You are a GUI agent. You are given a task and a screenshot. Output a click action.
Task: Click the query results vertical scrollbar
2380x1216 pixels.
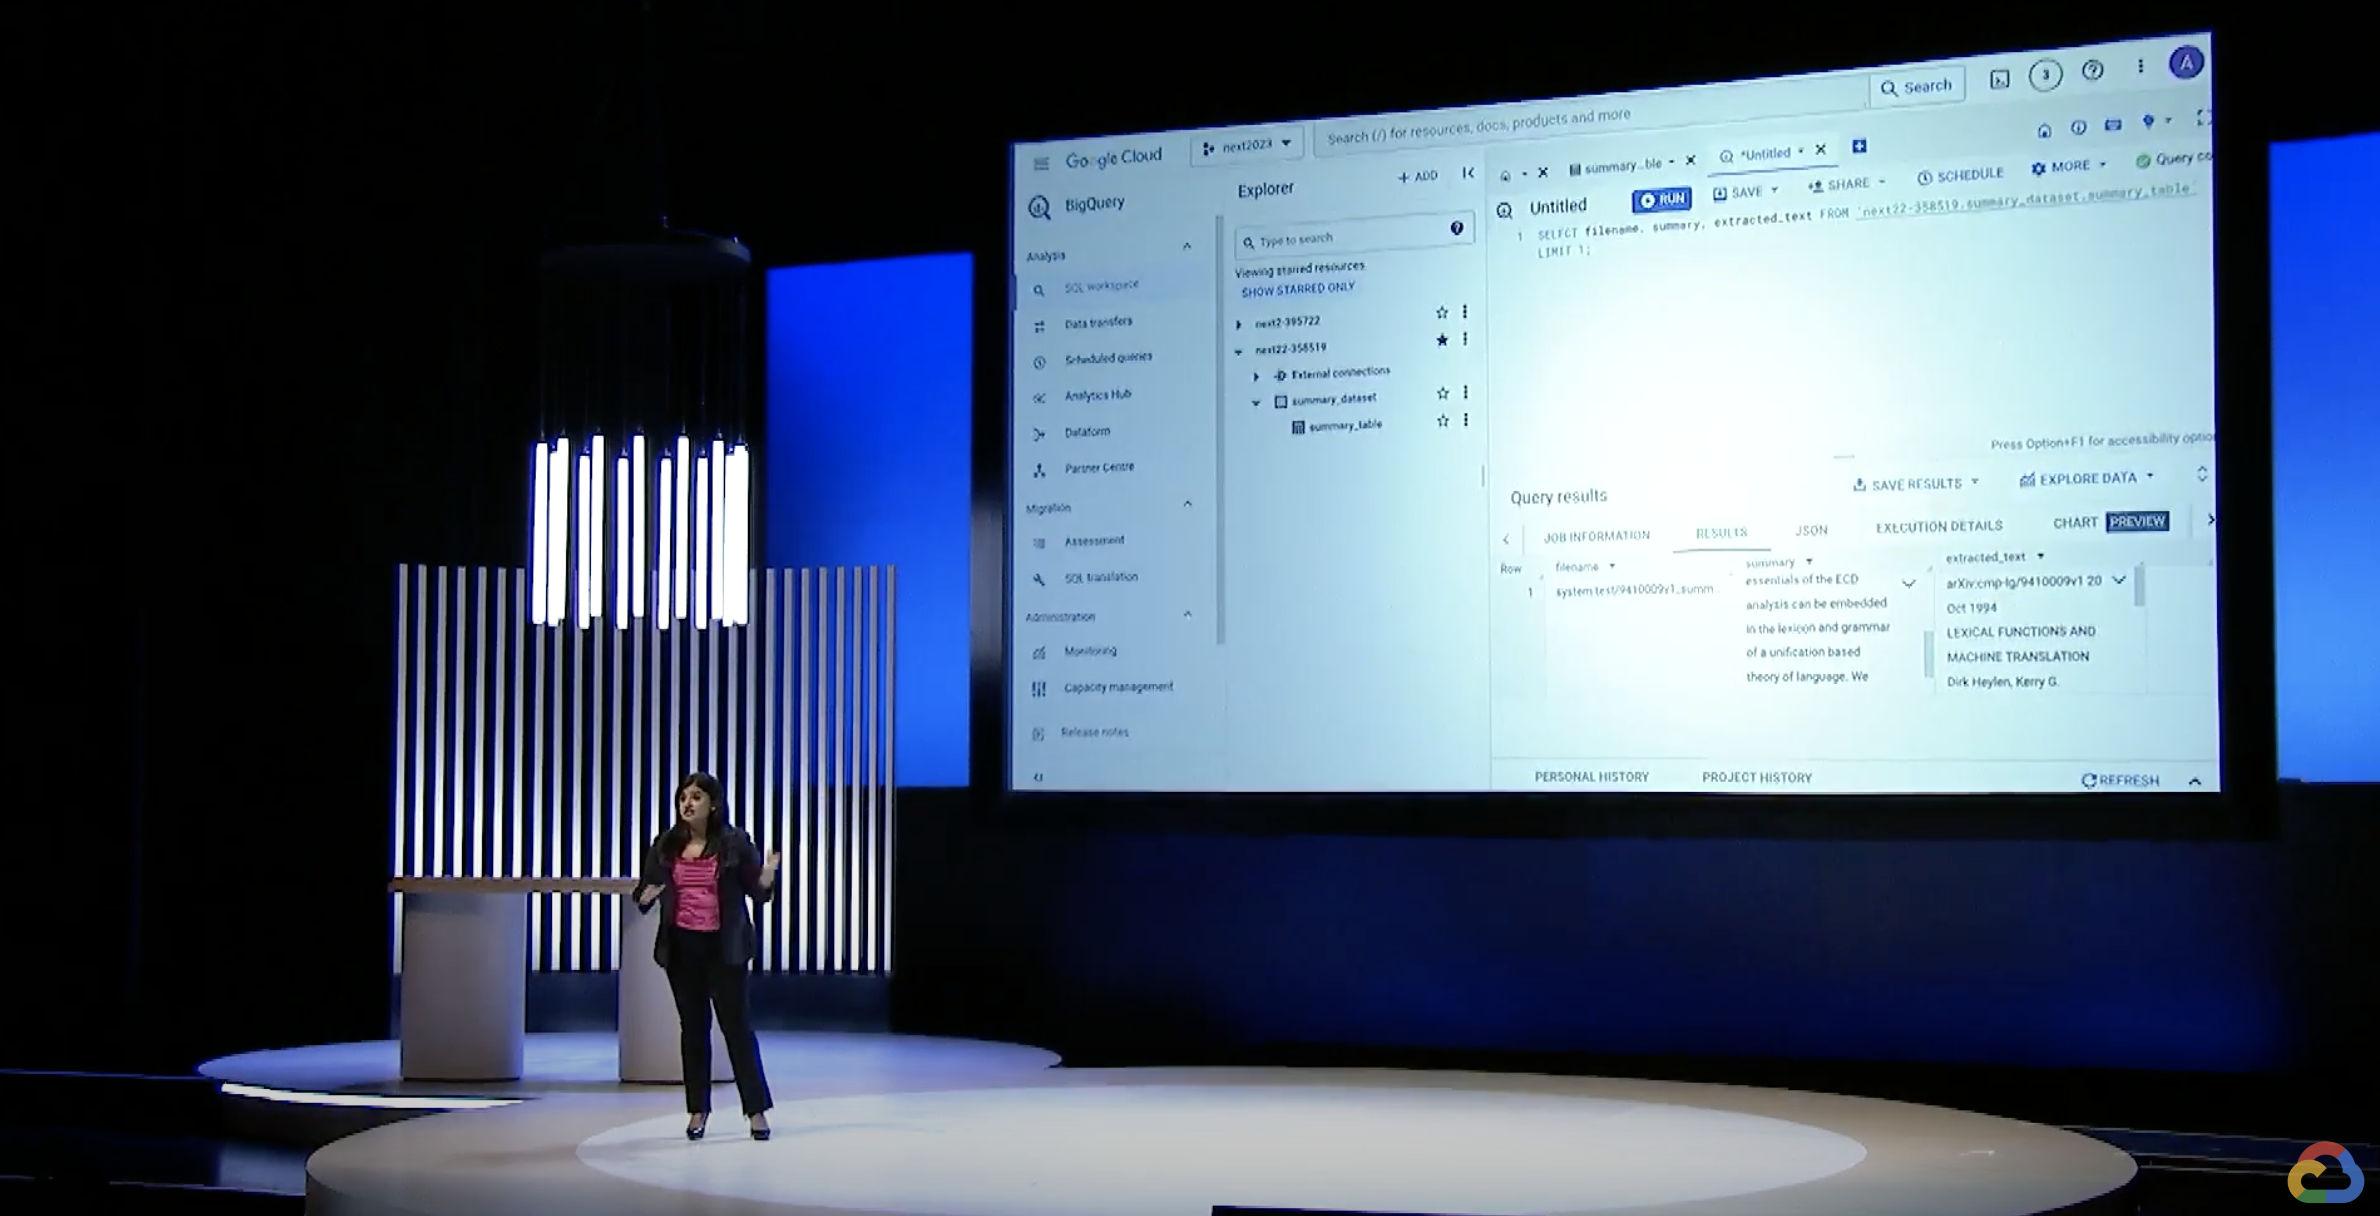[2139, 586]
